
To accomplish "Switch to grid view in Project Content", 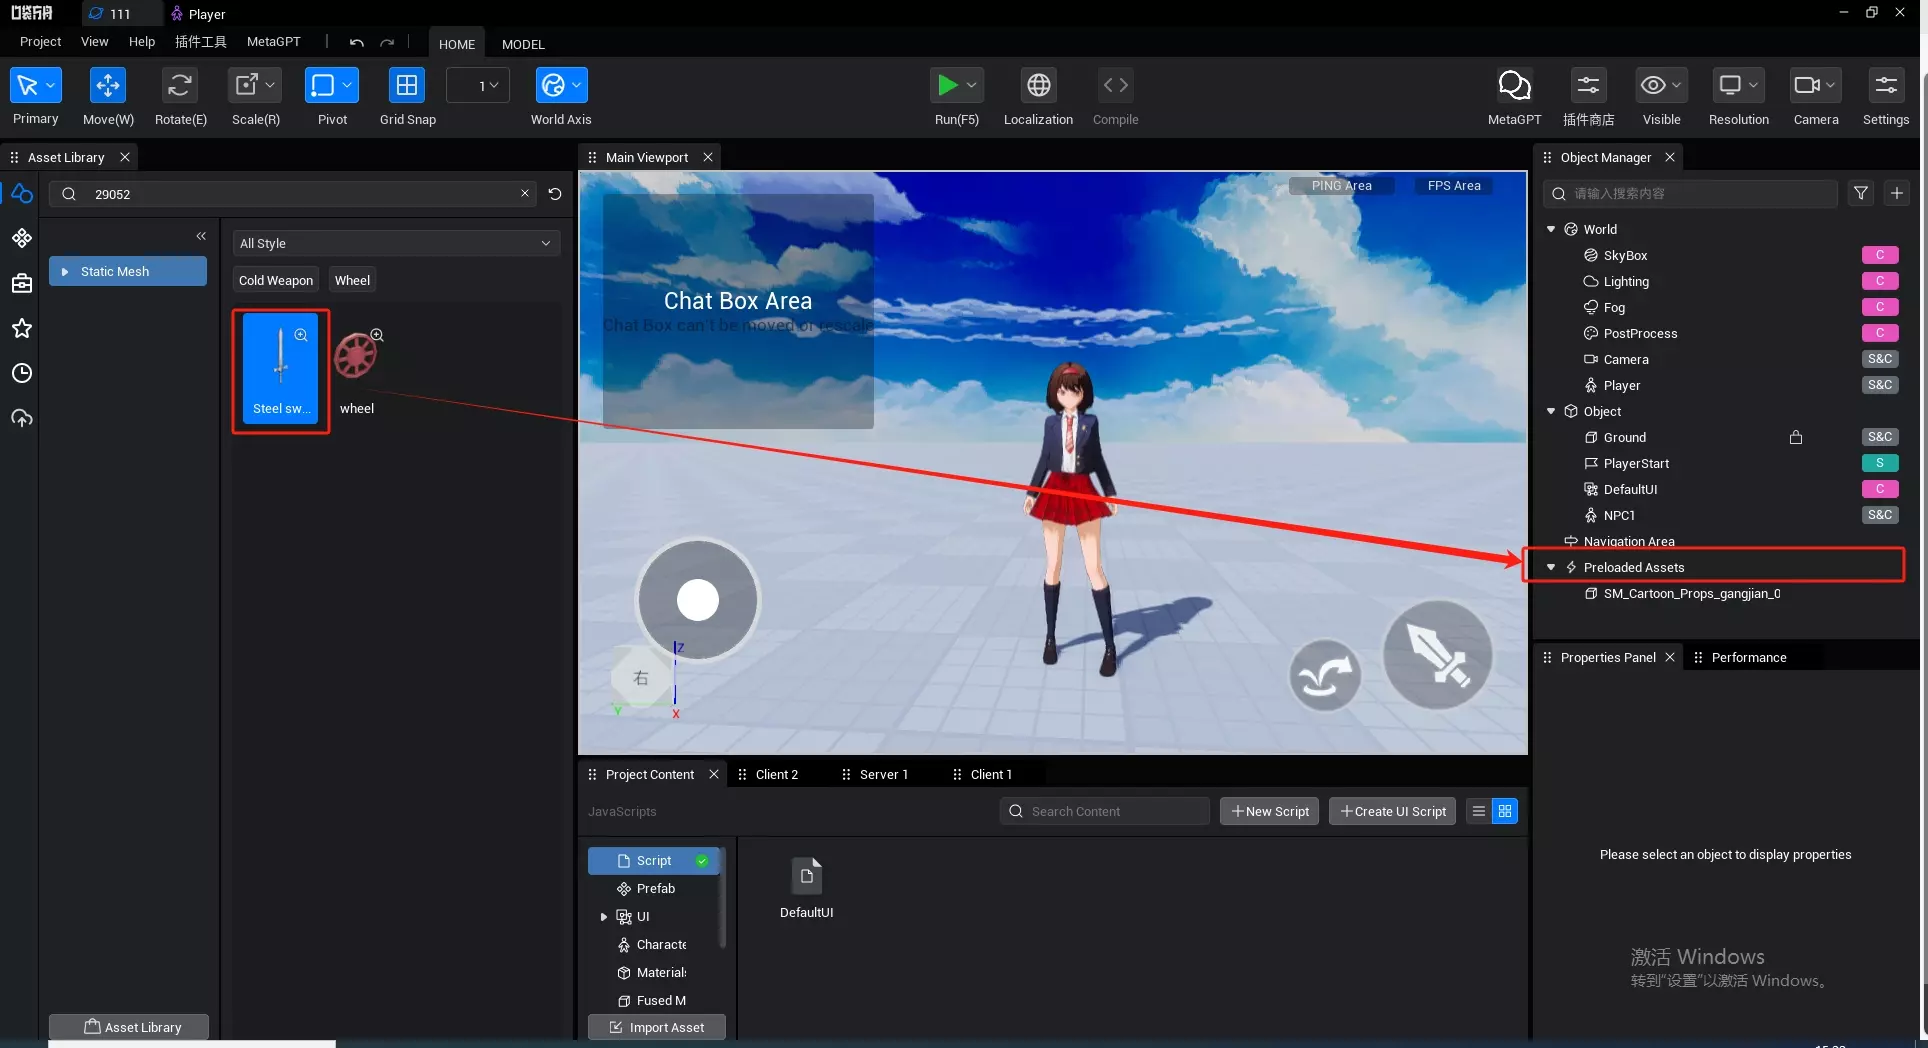I will tap(1504, 811).
